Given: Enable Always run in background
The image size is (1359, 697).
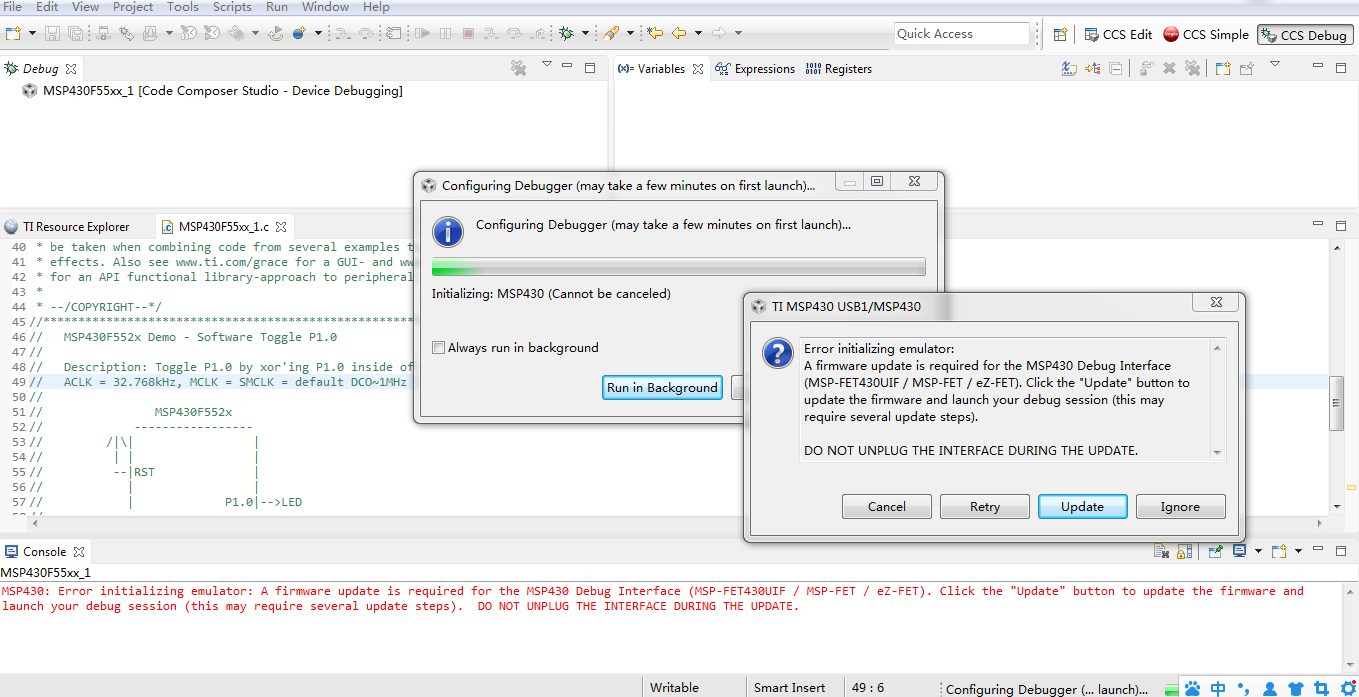Looking at the screenshot, I should coord(438,347).
